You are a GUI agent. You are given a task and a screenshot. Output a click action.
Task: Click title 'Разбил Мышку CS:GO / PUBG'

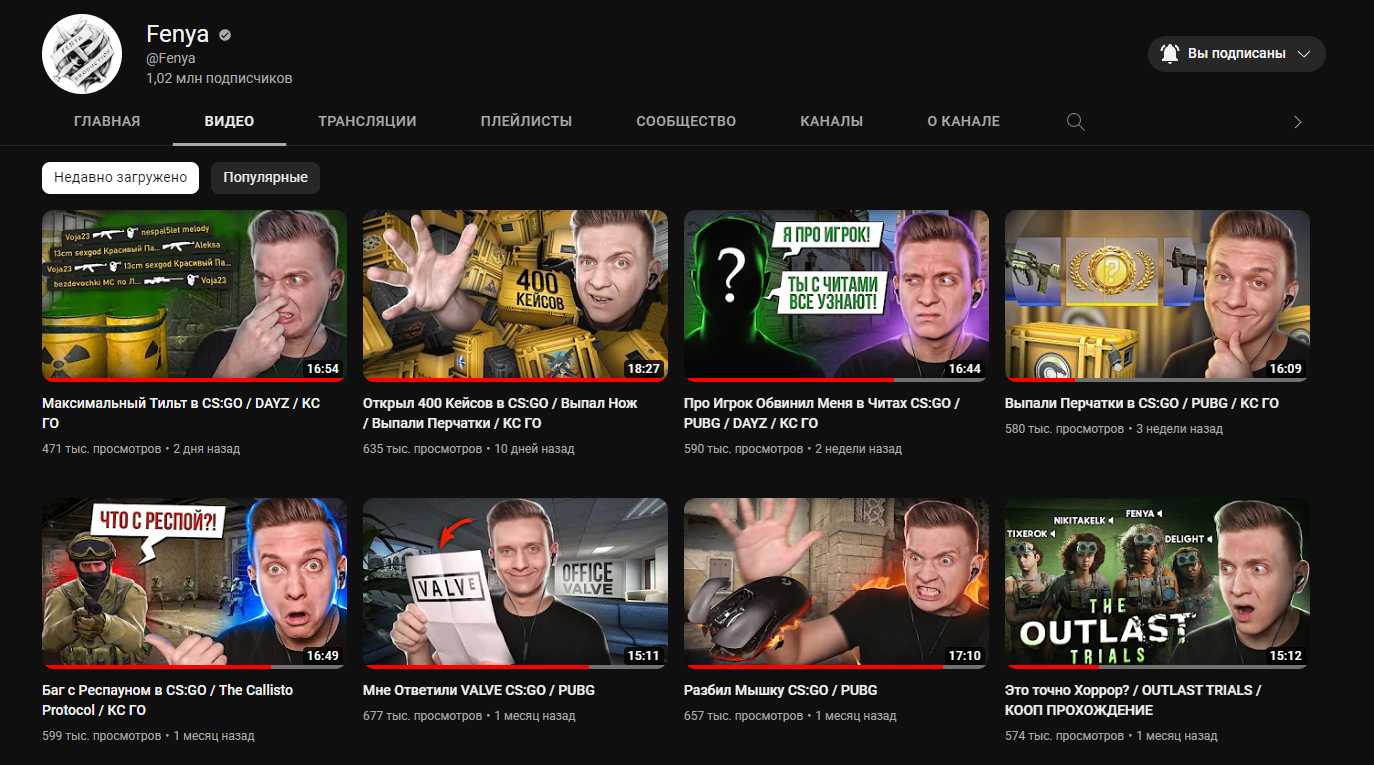tap(781, 690)
